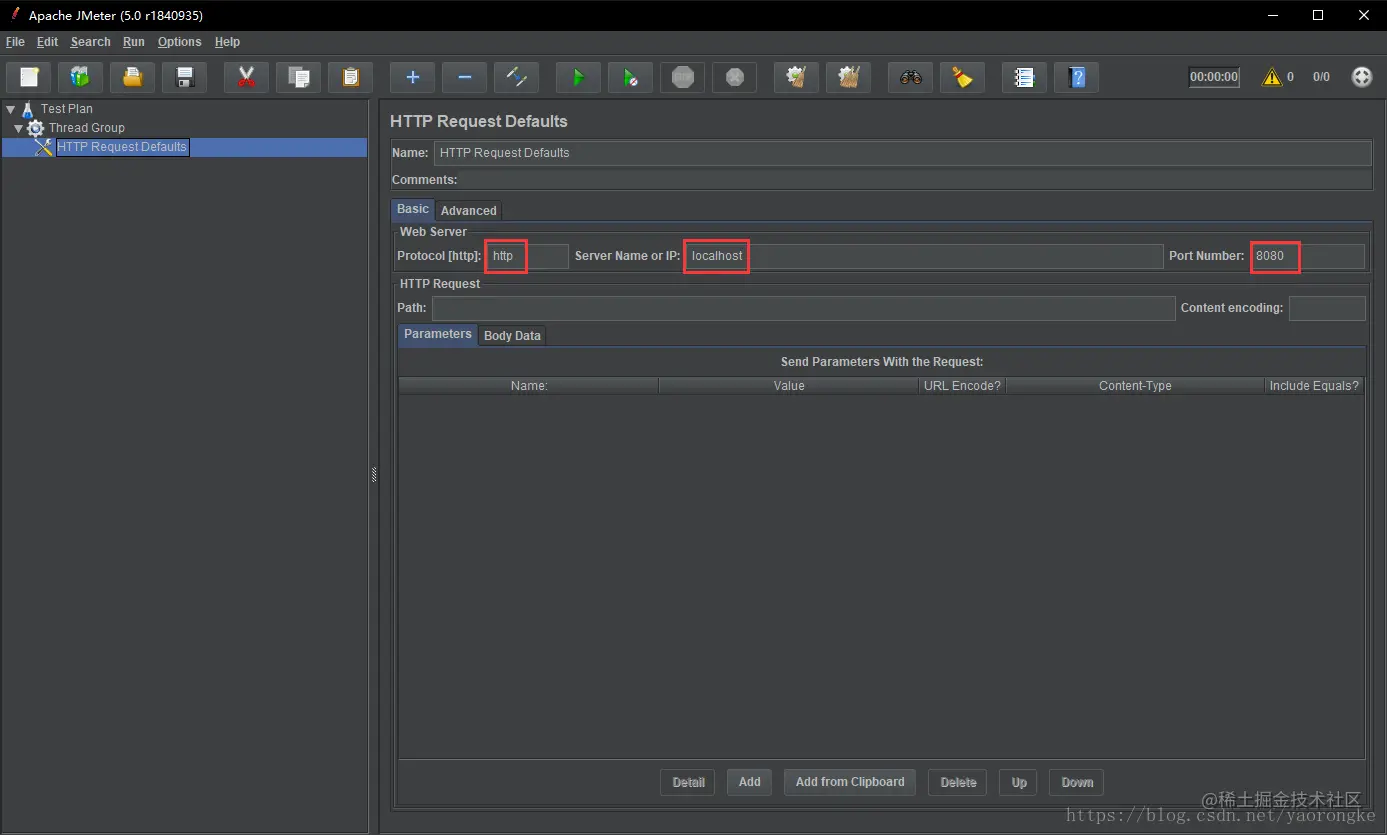This screenshot has height=835, width=1387.
Task: Click the Thread Group gear icon
Action: (36, 128)
